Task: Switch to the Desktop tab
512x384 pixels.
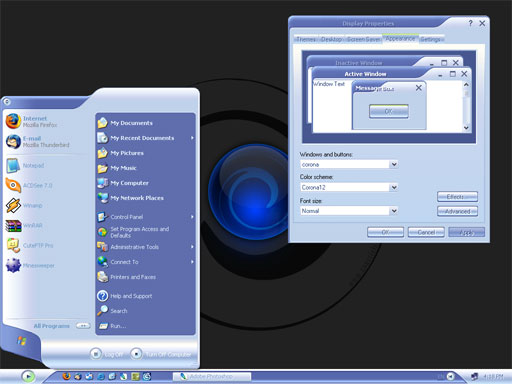Action: 331,39
